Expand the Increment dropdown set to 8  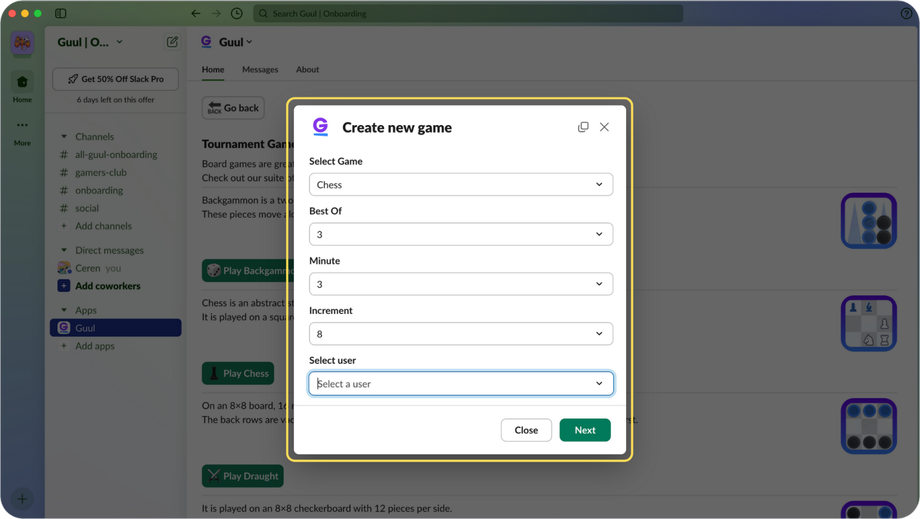tap(460, 334)
